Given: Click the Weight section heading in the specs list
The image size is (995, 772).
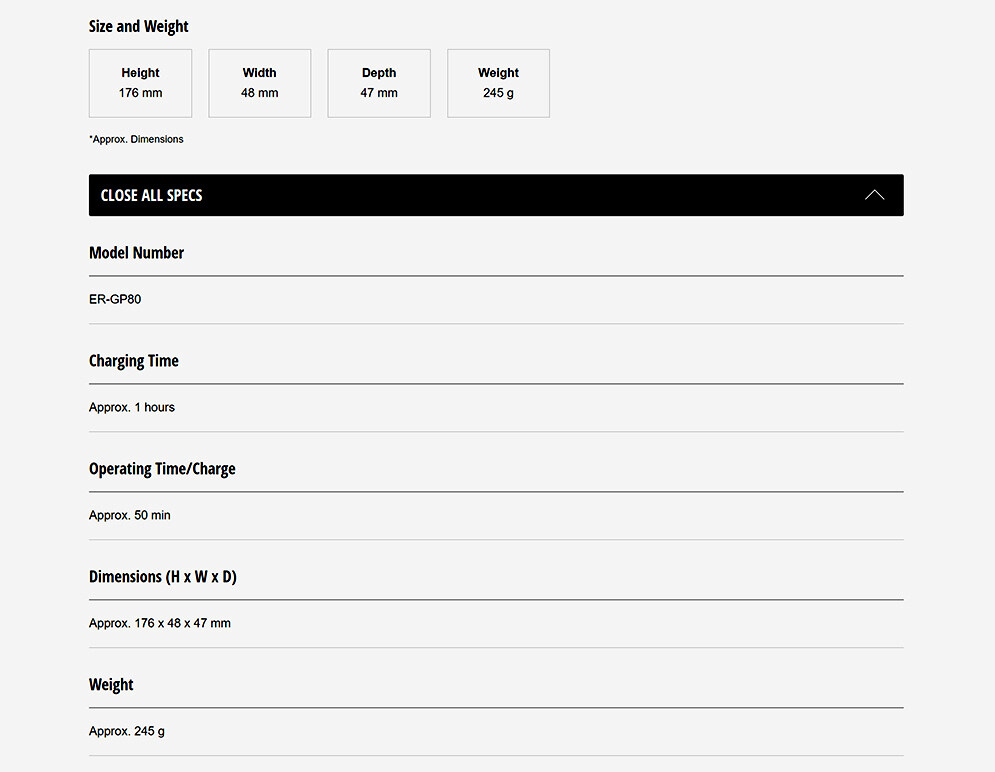Looking at the screenshot, I should pos(111,685).
